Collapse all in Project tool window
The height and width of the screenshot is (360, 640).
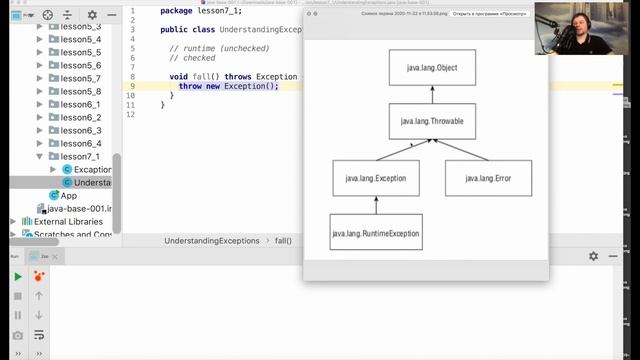coord(67,15)
